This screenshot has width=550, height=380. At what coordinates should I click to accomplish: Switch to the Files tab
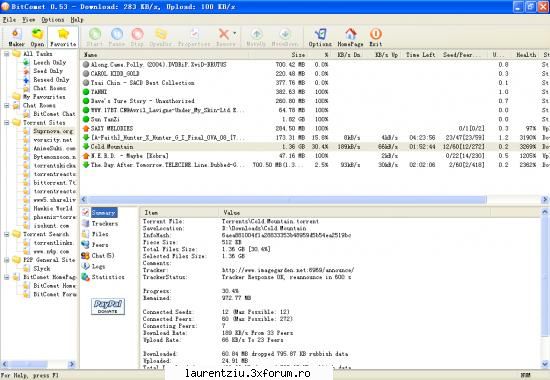(100, 234)
